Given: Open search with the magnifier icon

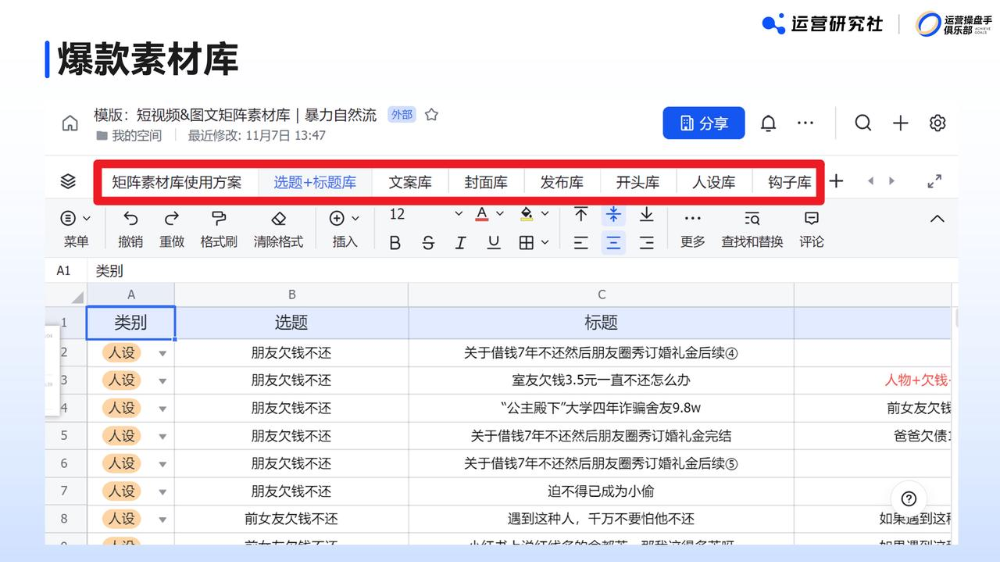Looking at the screenshot, I should [x=863, y=122].
